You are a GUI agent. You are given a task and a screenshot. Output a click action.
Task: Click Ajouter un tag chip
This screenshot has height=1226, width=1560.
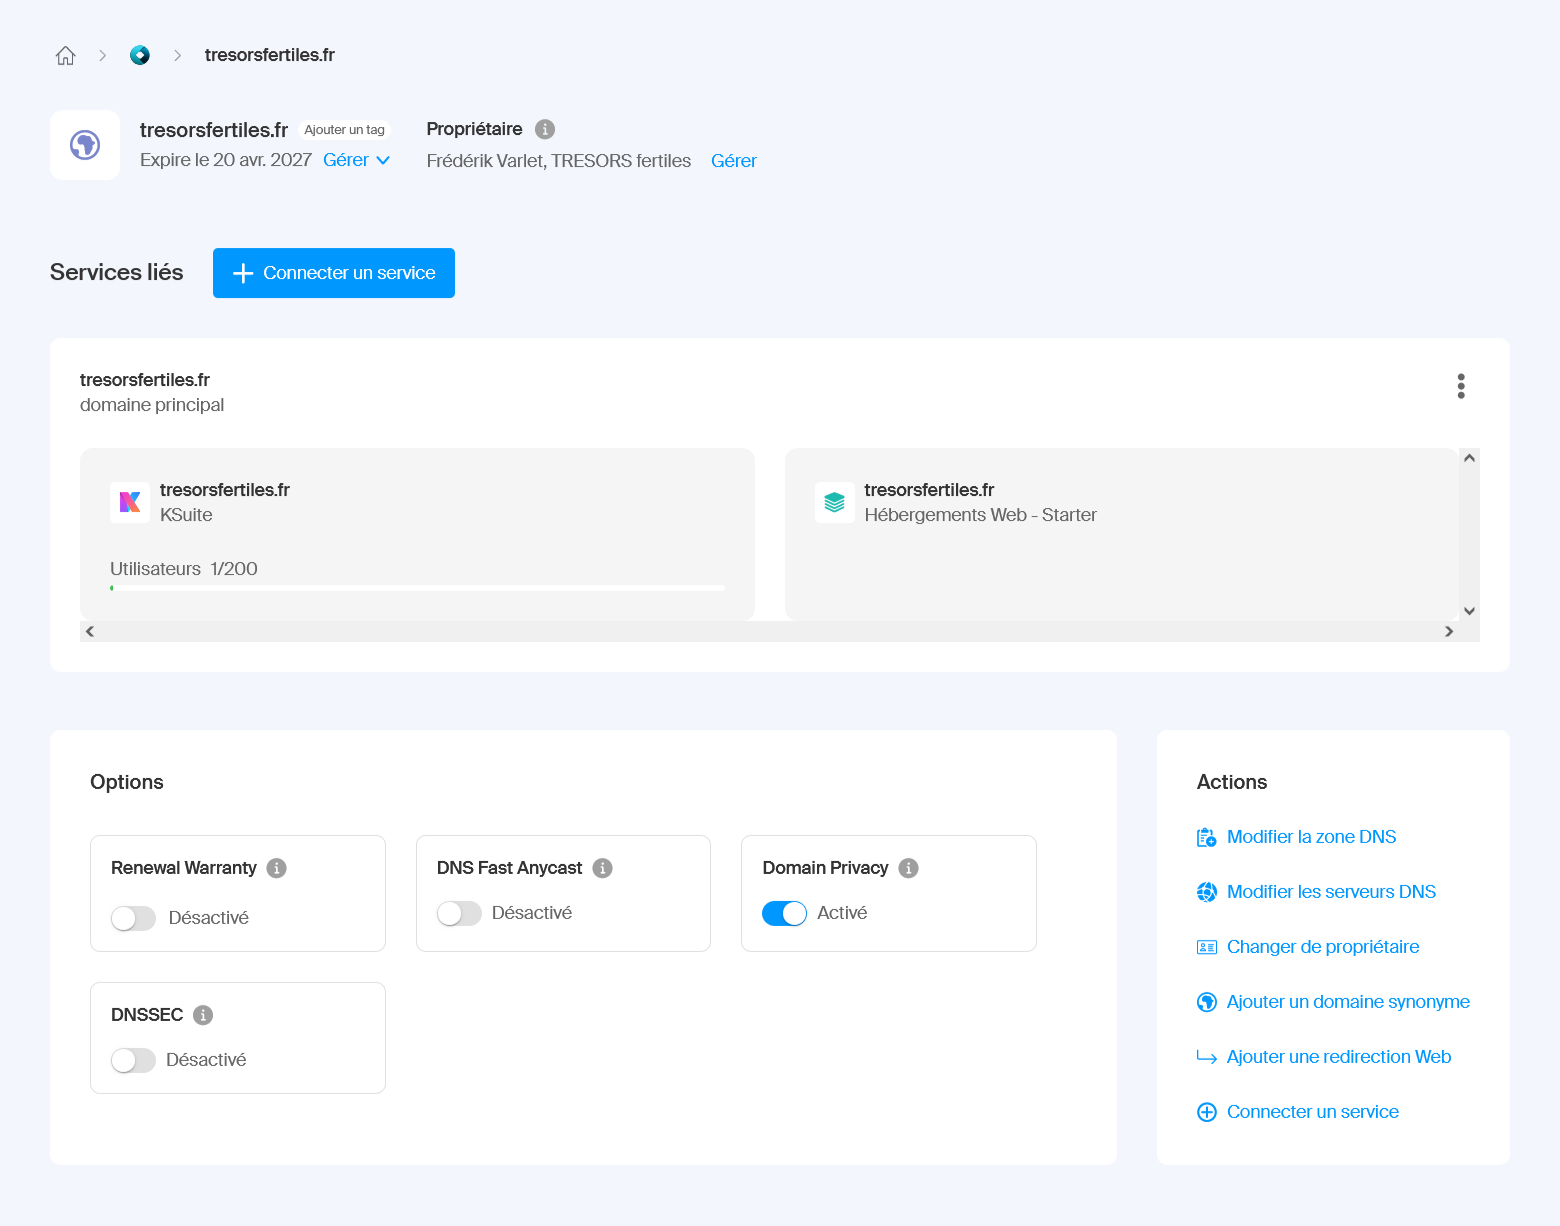click(344, 130)
